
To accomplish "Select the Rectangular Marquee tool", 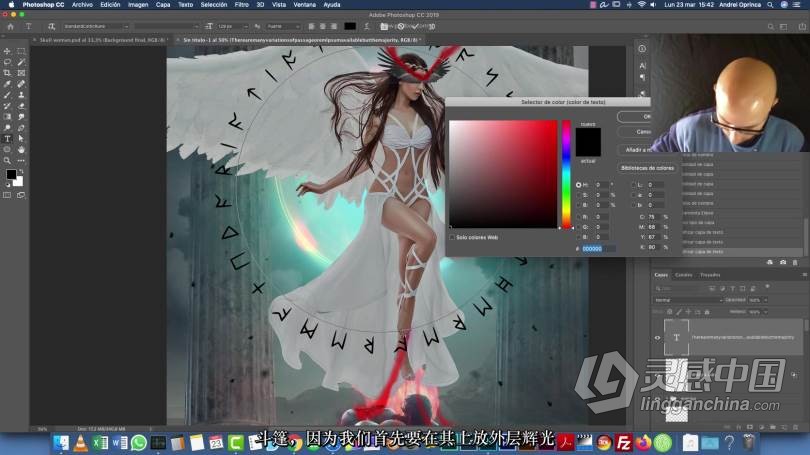I will pos(21,51).
